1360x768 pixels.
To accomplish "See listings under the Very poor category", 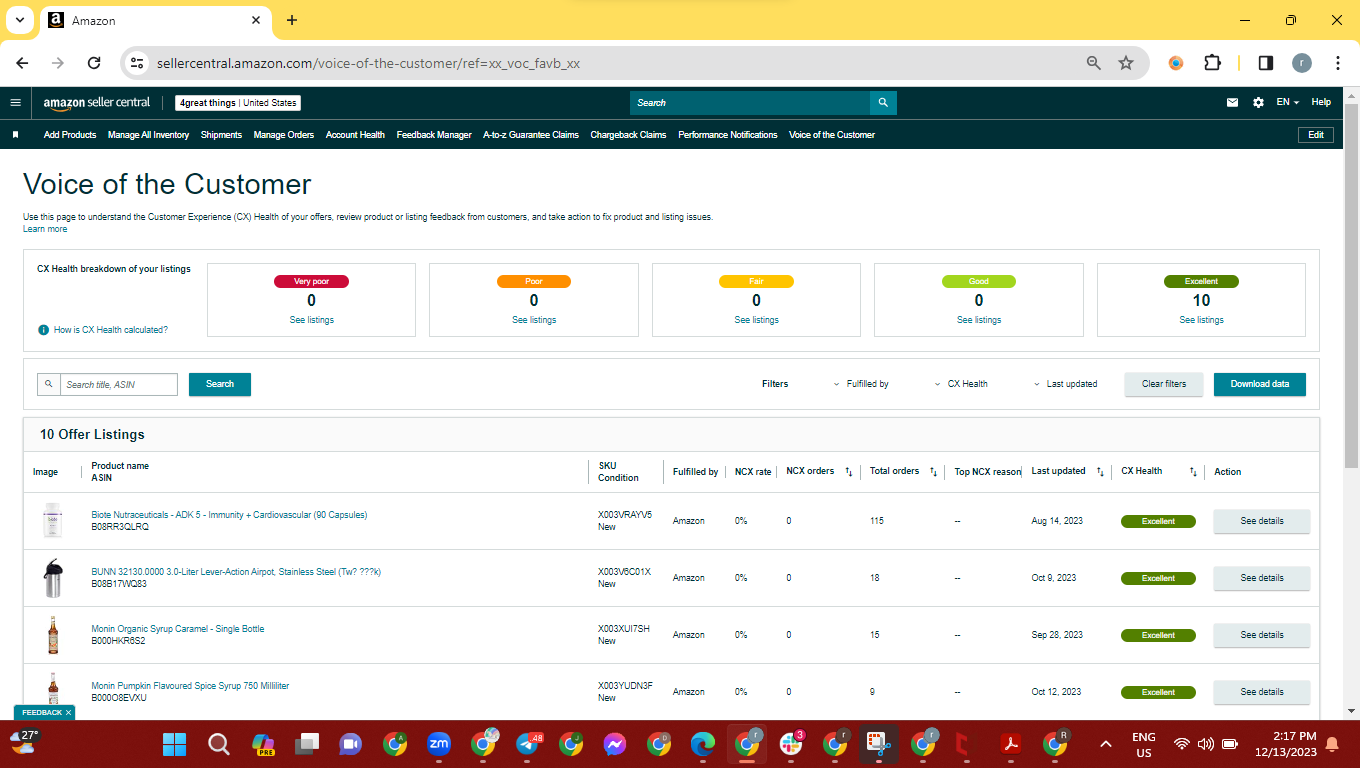I will pos(312,320).
